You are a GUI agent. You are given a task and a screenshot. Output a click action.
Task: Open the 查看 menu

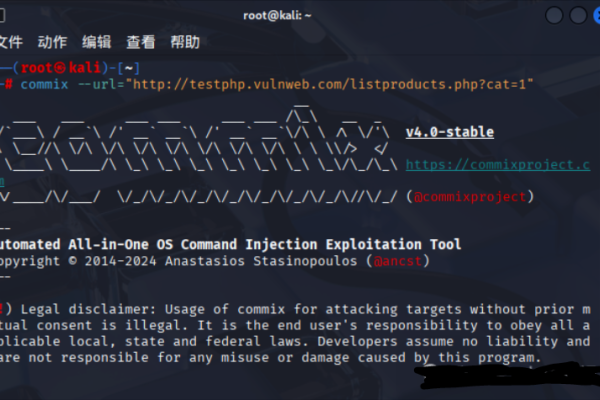141,41
